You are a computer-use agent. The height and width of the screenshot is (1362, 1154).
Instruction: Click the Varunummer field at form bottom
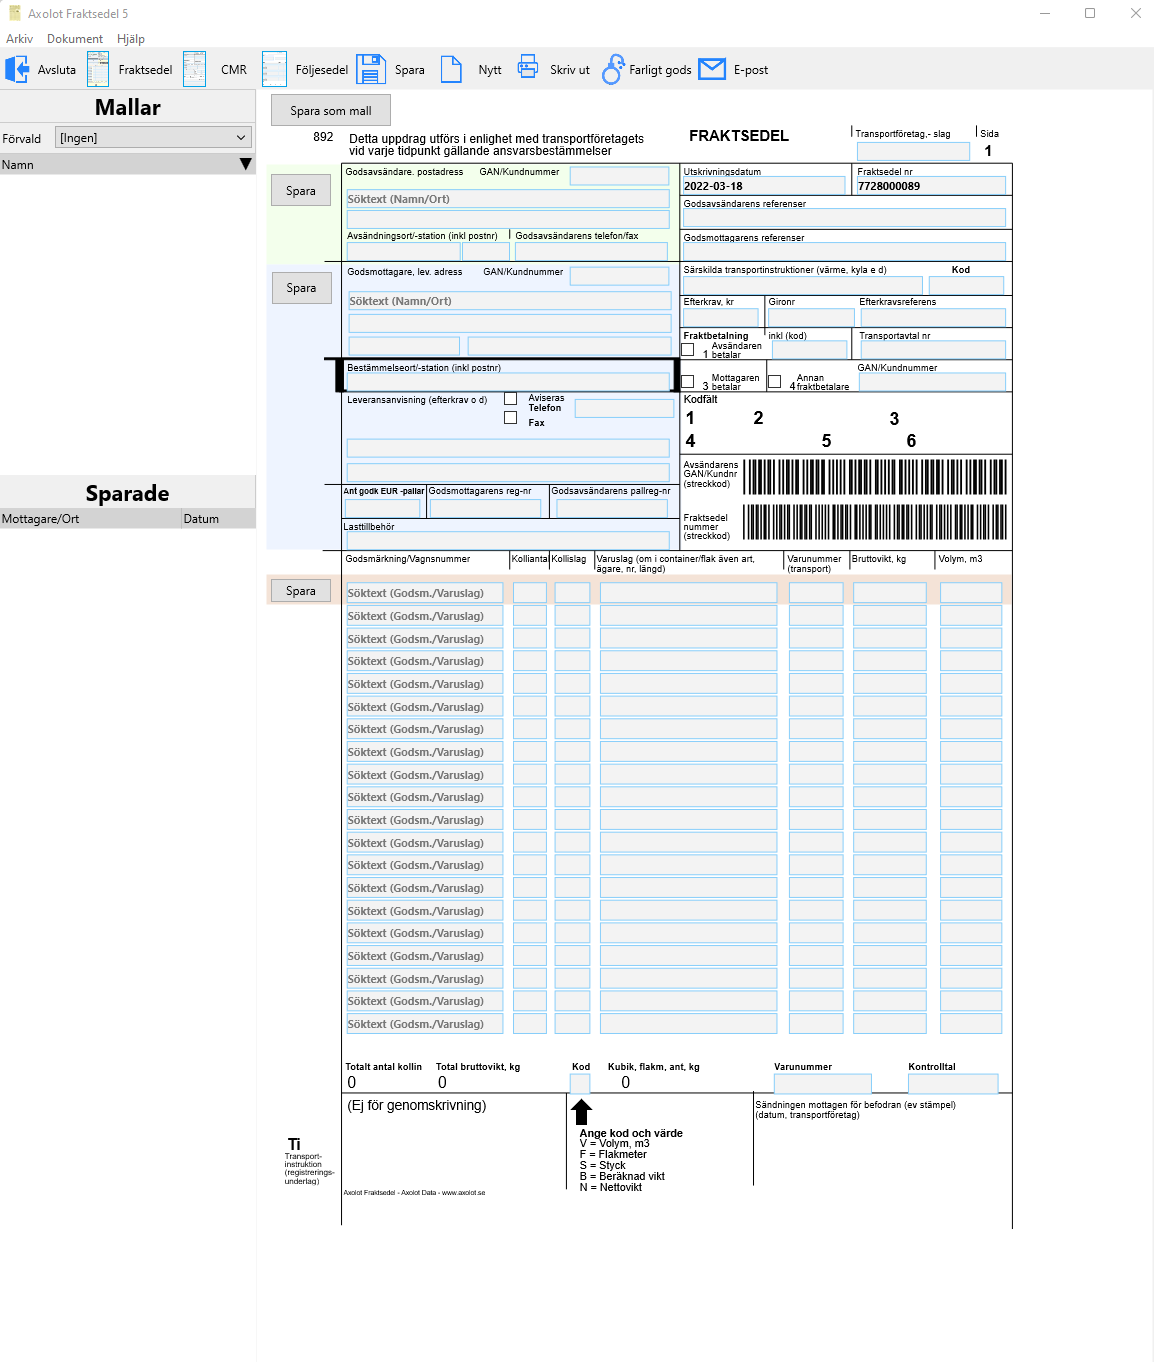pyautogui.click(x=822, y=1084)
